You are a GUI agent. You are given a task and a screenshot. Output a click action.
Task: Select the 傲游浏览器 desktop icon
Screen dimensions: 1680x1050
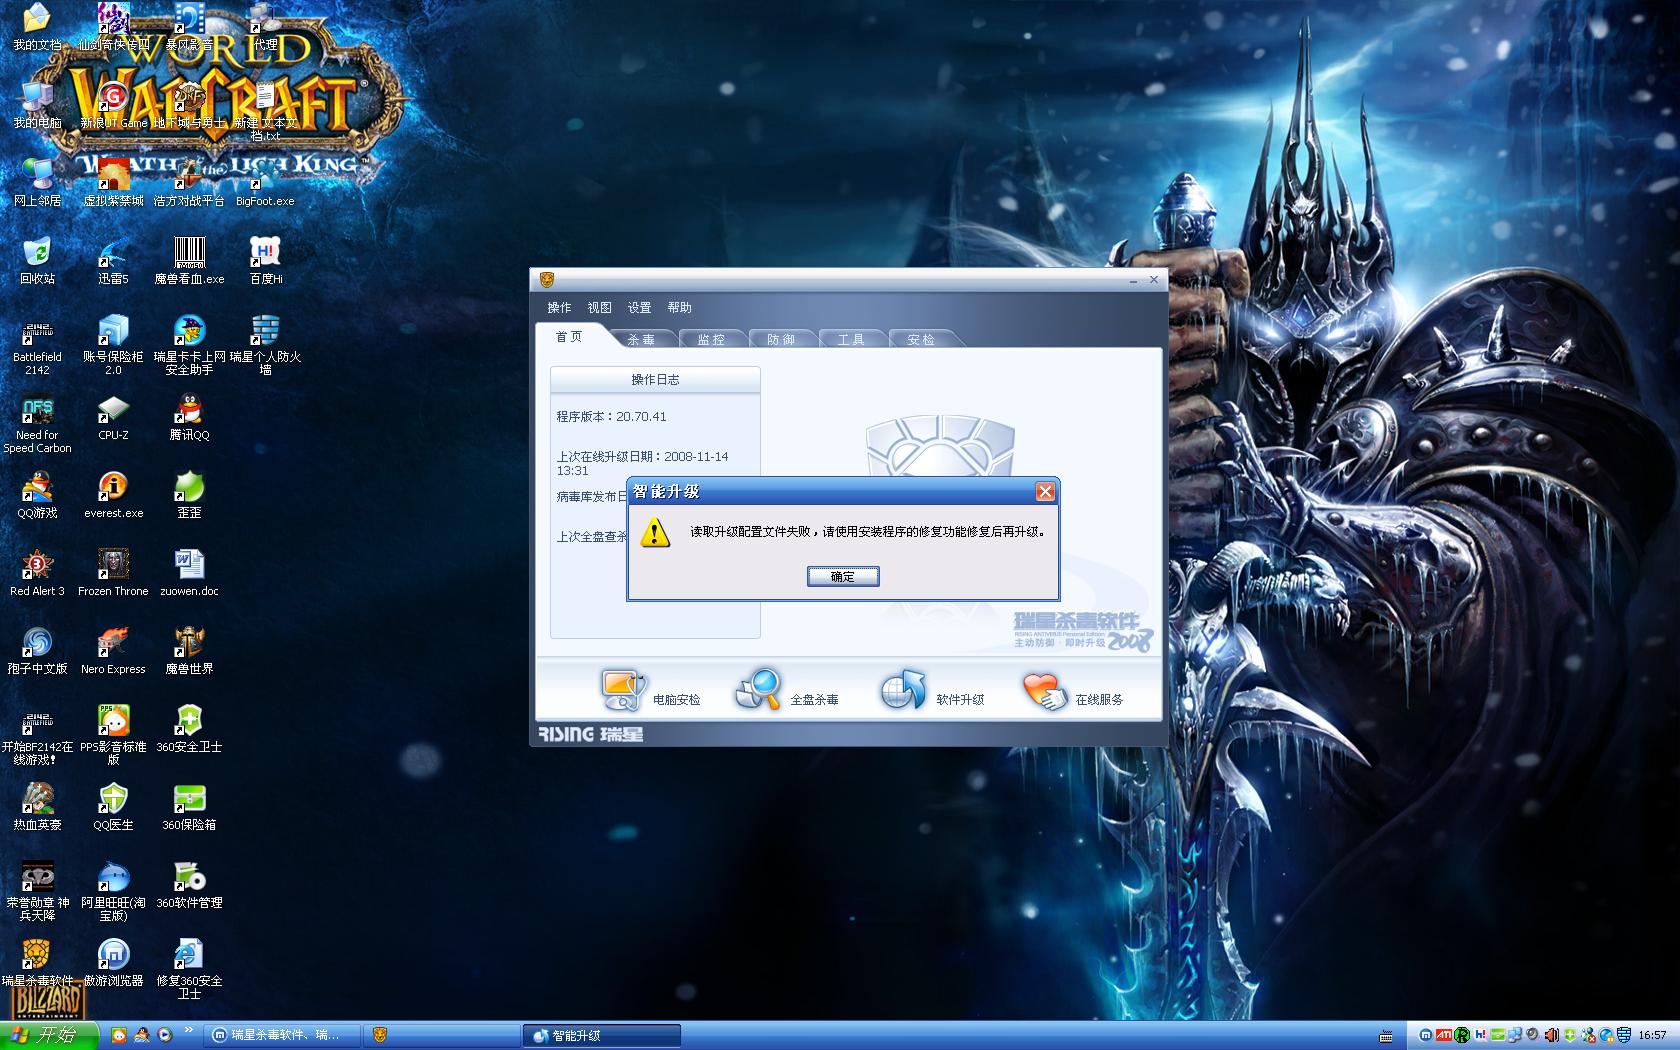point(113,963)
